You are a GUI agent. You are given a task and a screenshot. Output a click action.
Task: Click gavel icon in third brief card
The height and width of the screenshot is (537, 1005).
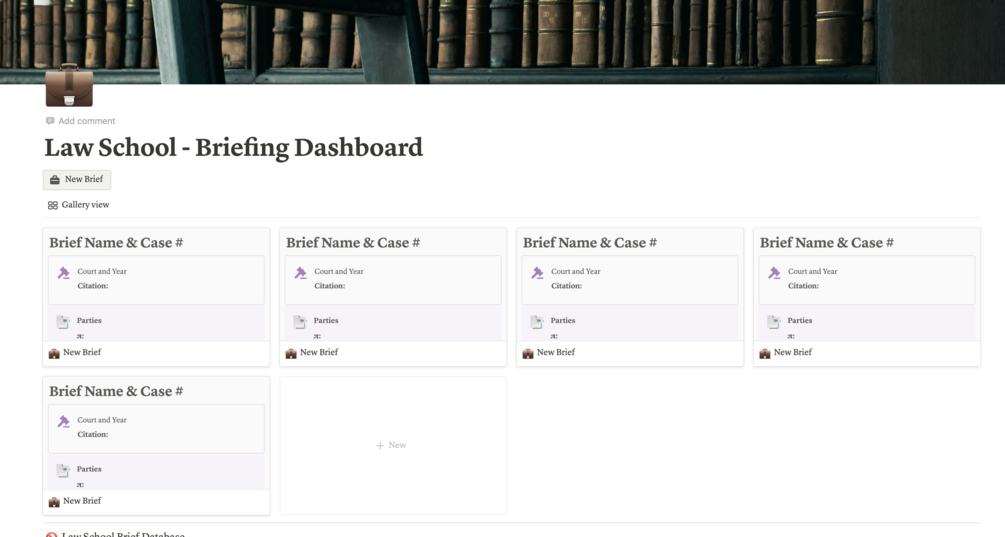tap(537, 273)
